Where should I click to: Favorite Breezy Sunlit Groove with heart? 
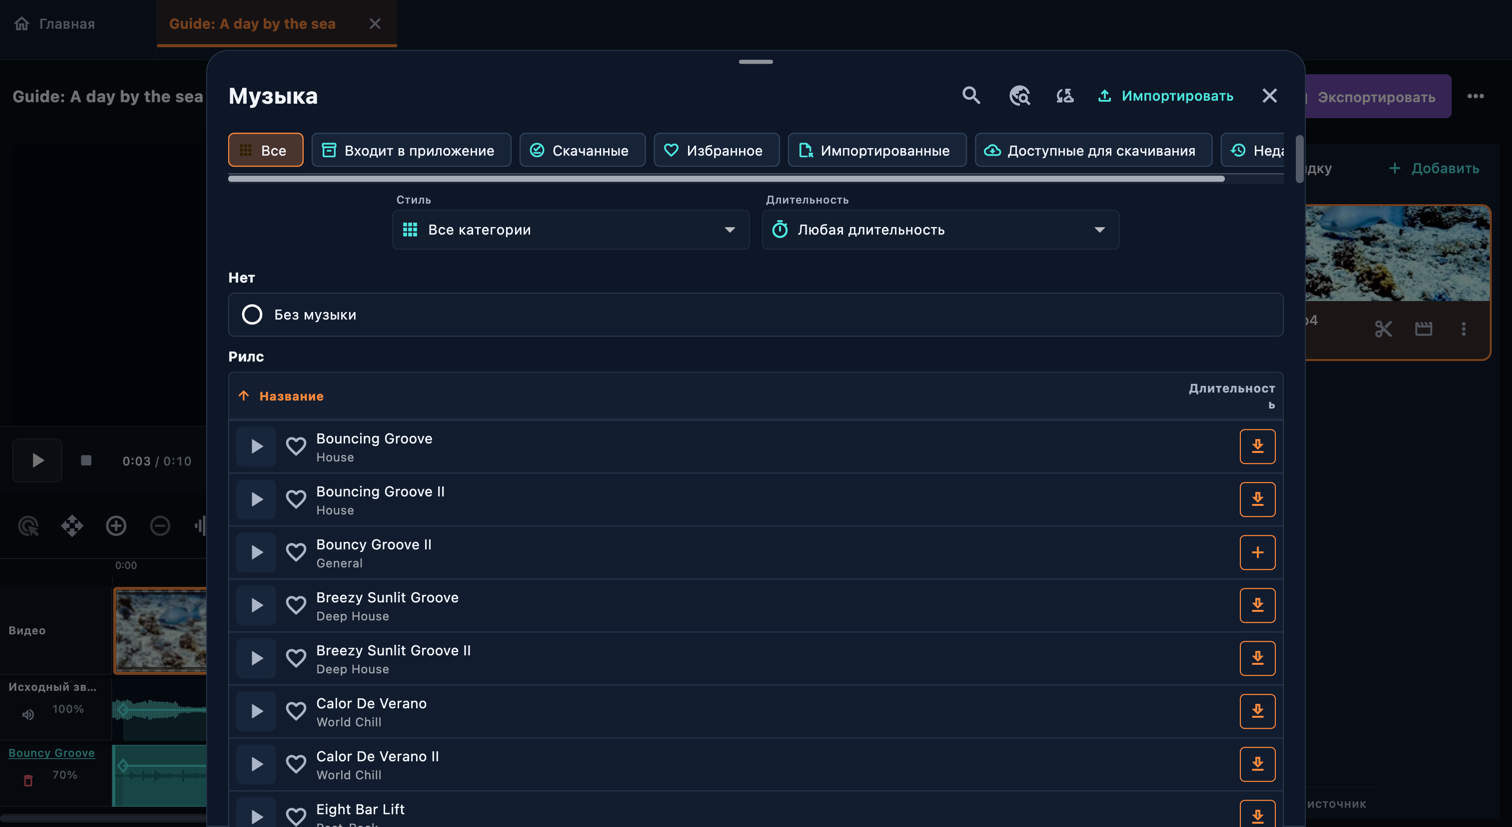pos(296,606)
